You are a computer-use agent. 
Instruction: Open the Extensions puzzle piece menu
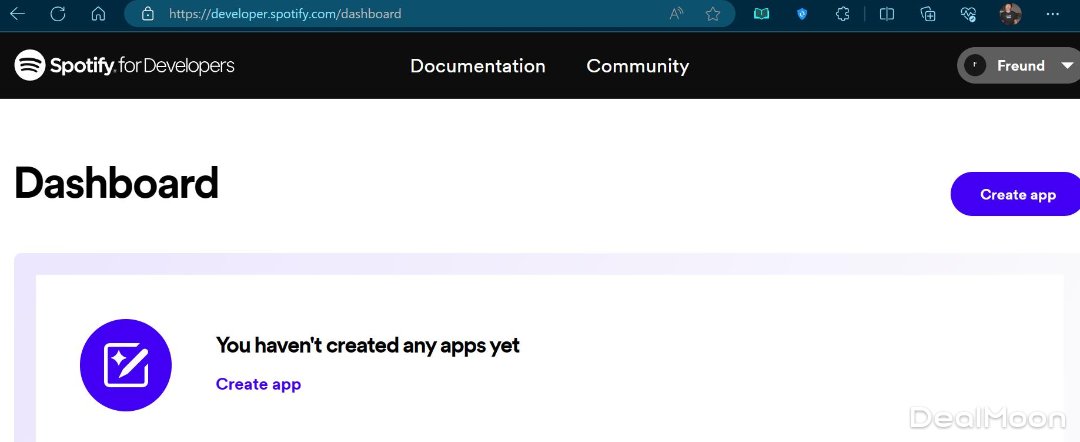[x=842, y=14]
